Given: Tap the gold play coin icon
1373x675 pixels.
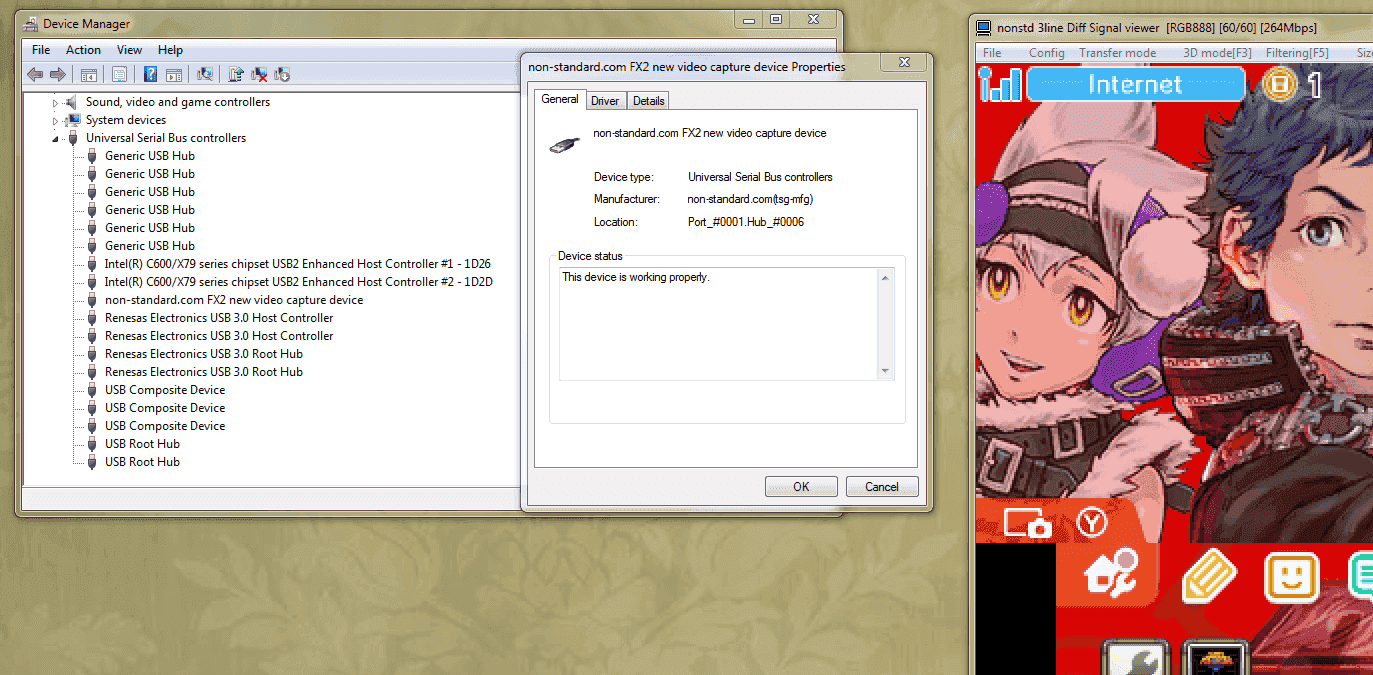Looking at the screenshot, I should 1278,85.
